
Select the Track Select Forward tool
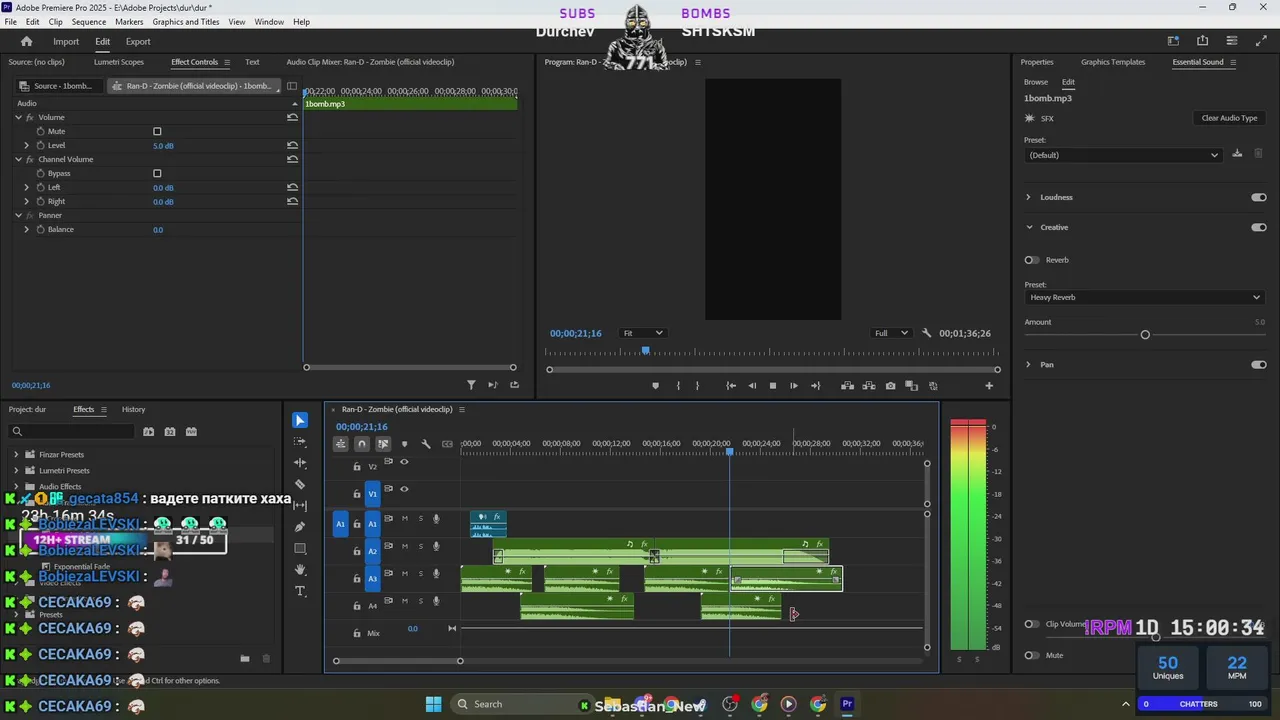(x=300, y=441)
